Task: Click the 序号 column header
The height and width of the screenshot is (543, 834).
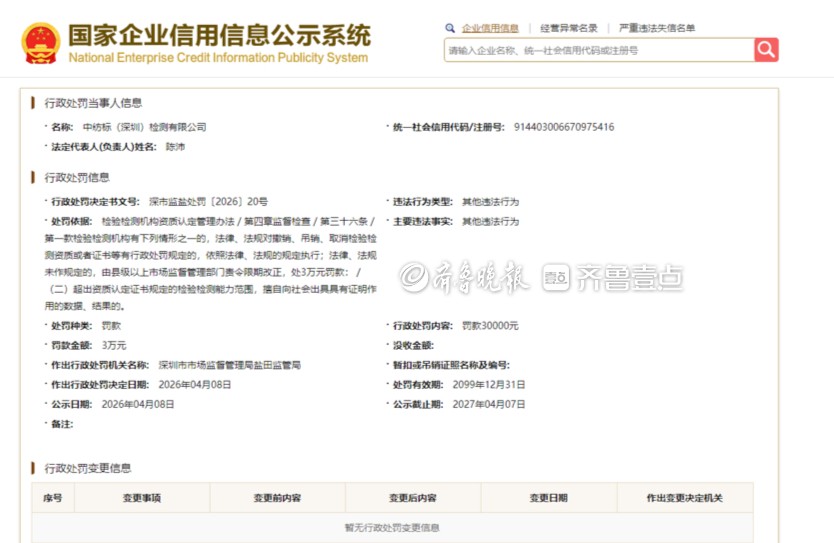Action: pos(52,498)
